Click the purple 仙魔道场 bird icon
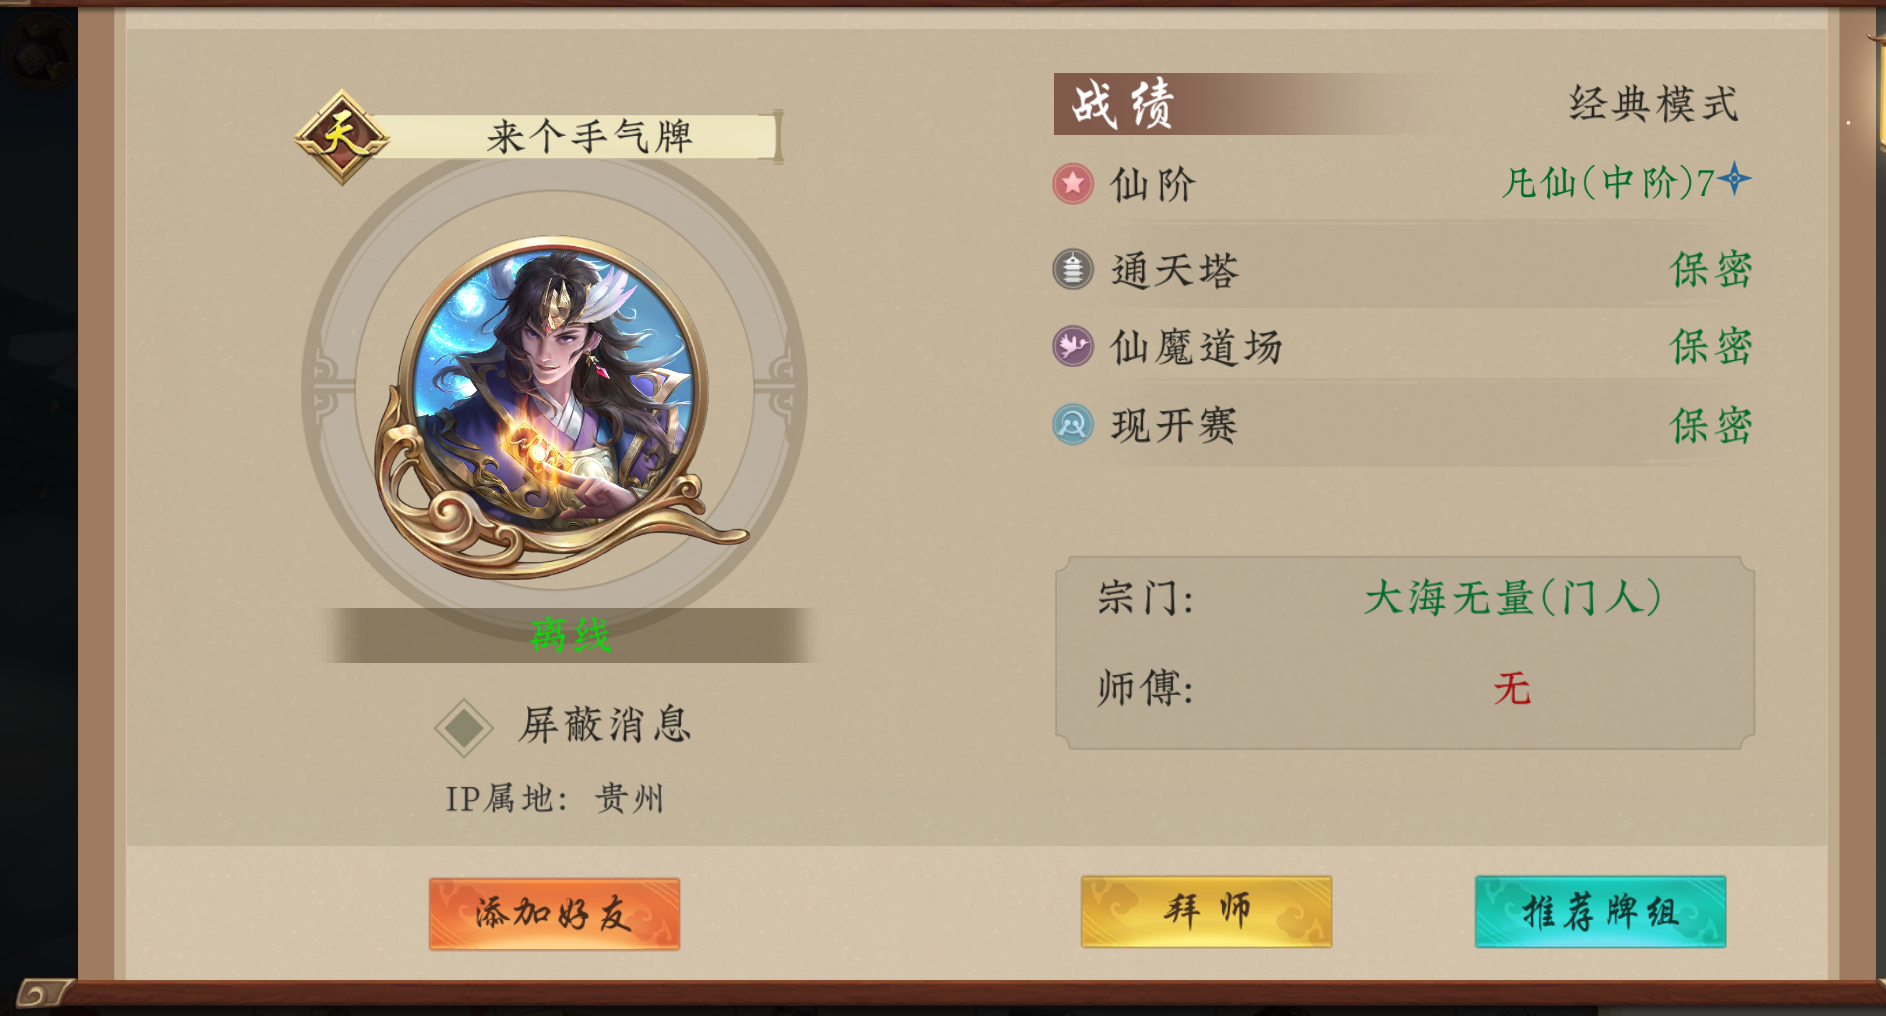This screenshot has height=1016, width=1886. 1073,347
